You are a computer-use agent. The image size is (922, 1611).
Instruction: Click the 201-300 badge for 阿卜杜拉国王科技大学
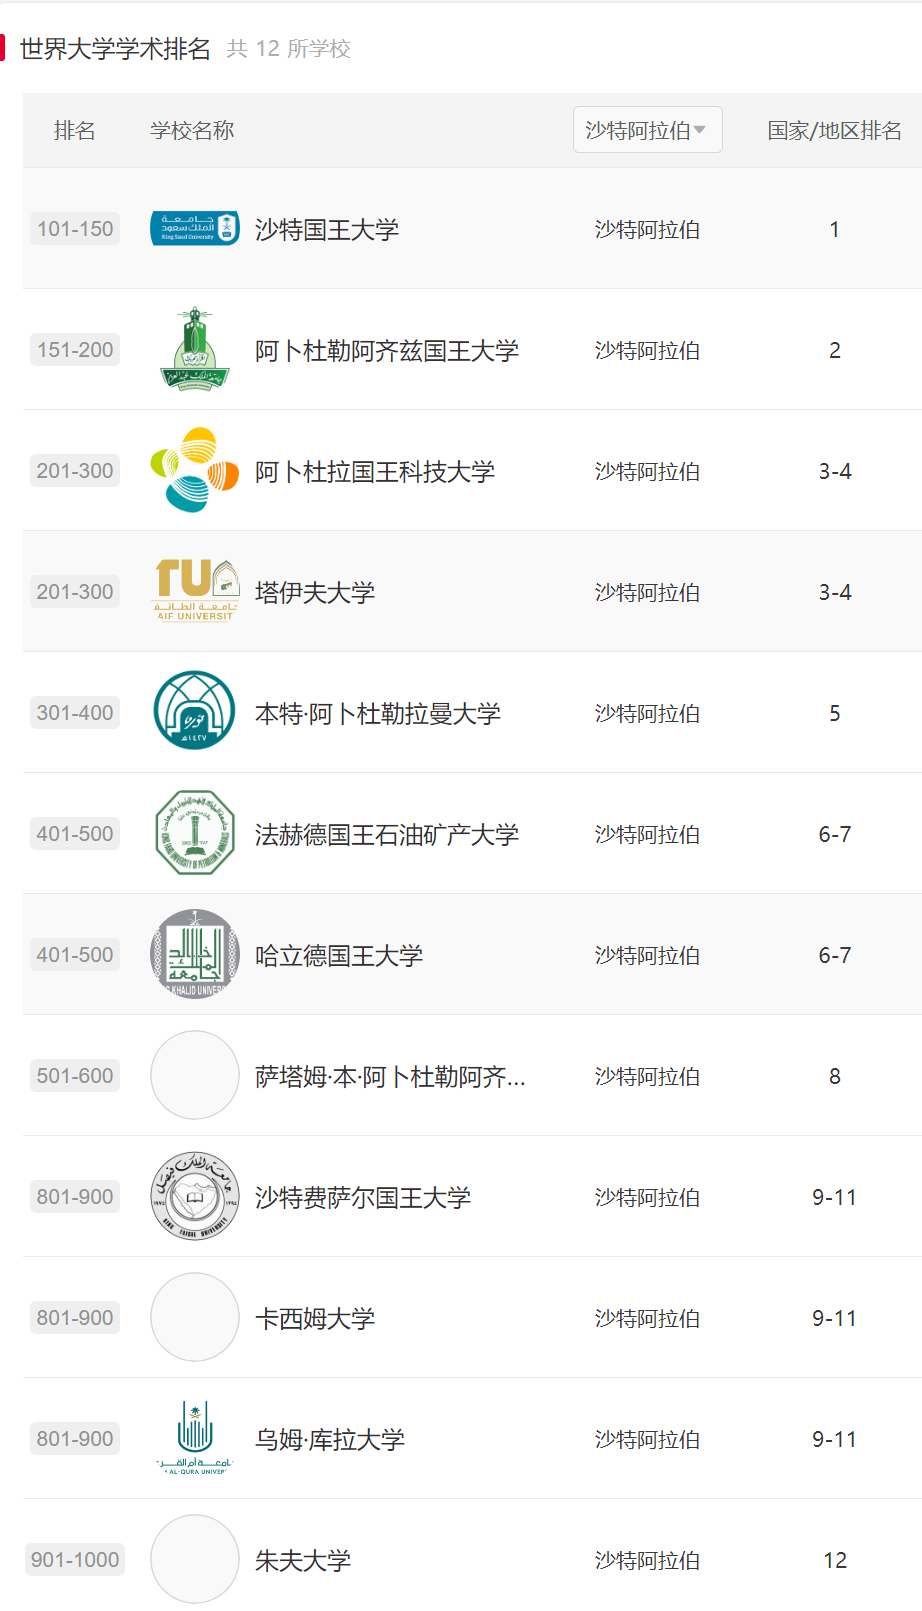click(x=75, y=470)
